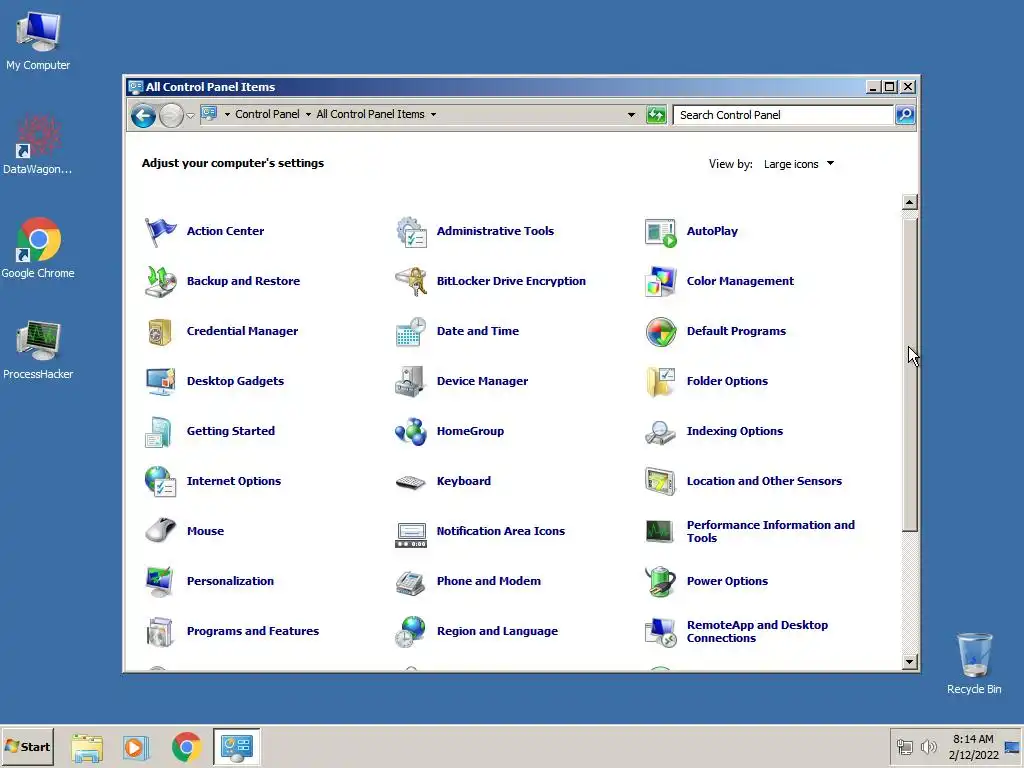Image resolution: width=1024 pixels, height=768 pixels.
Task: Expand All Control Panel Items breadcrumb arrow
Action: point(433,114)
